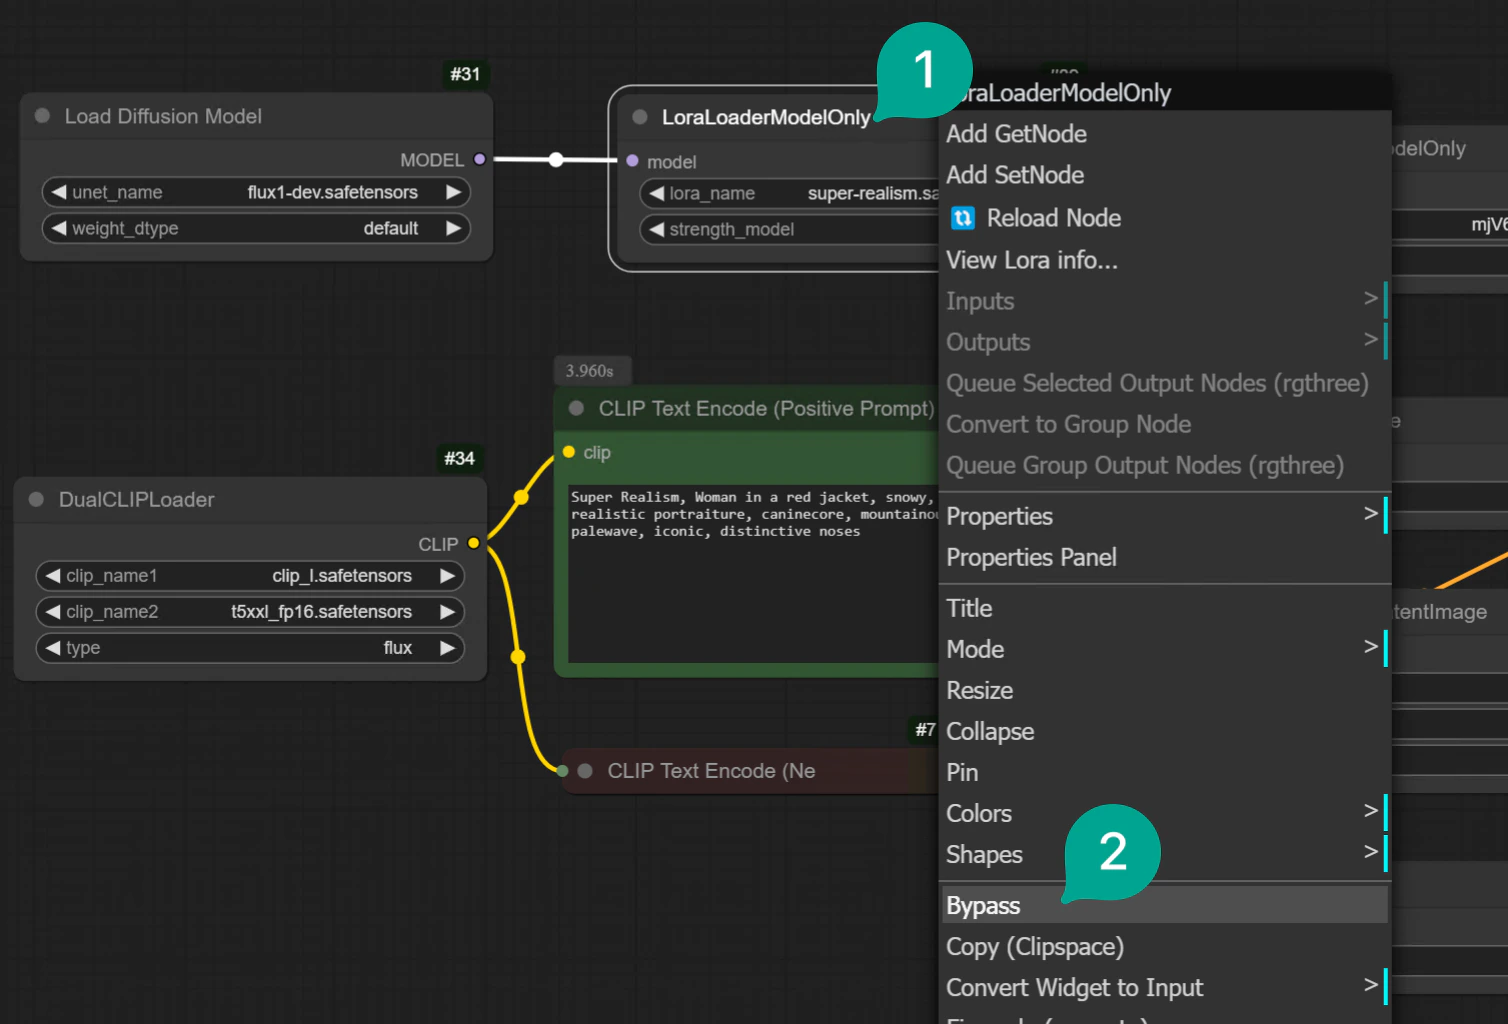Select Convert to Group Node entry

point(1165,423)
